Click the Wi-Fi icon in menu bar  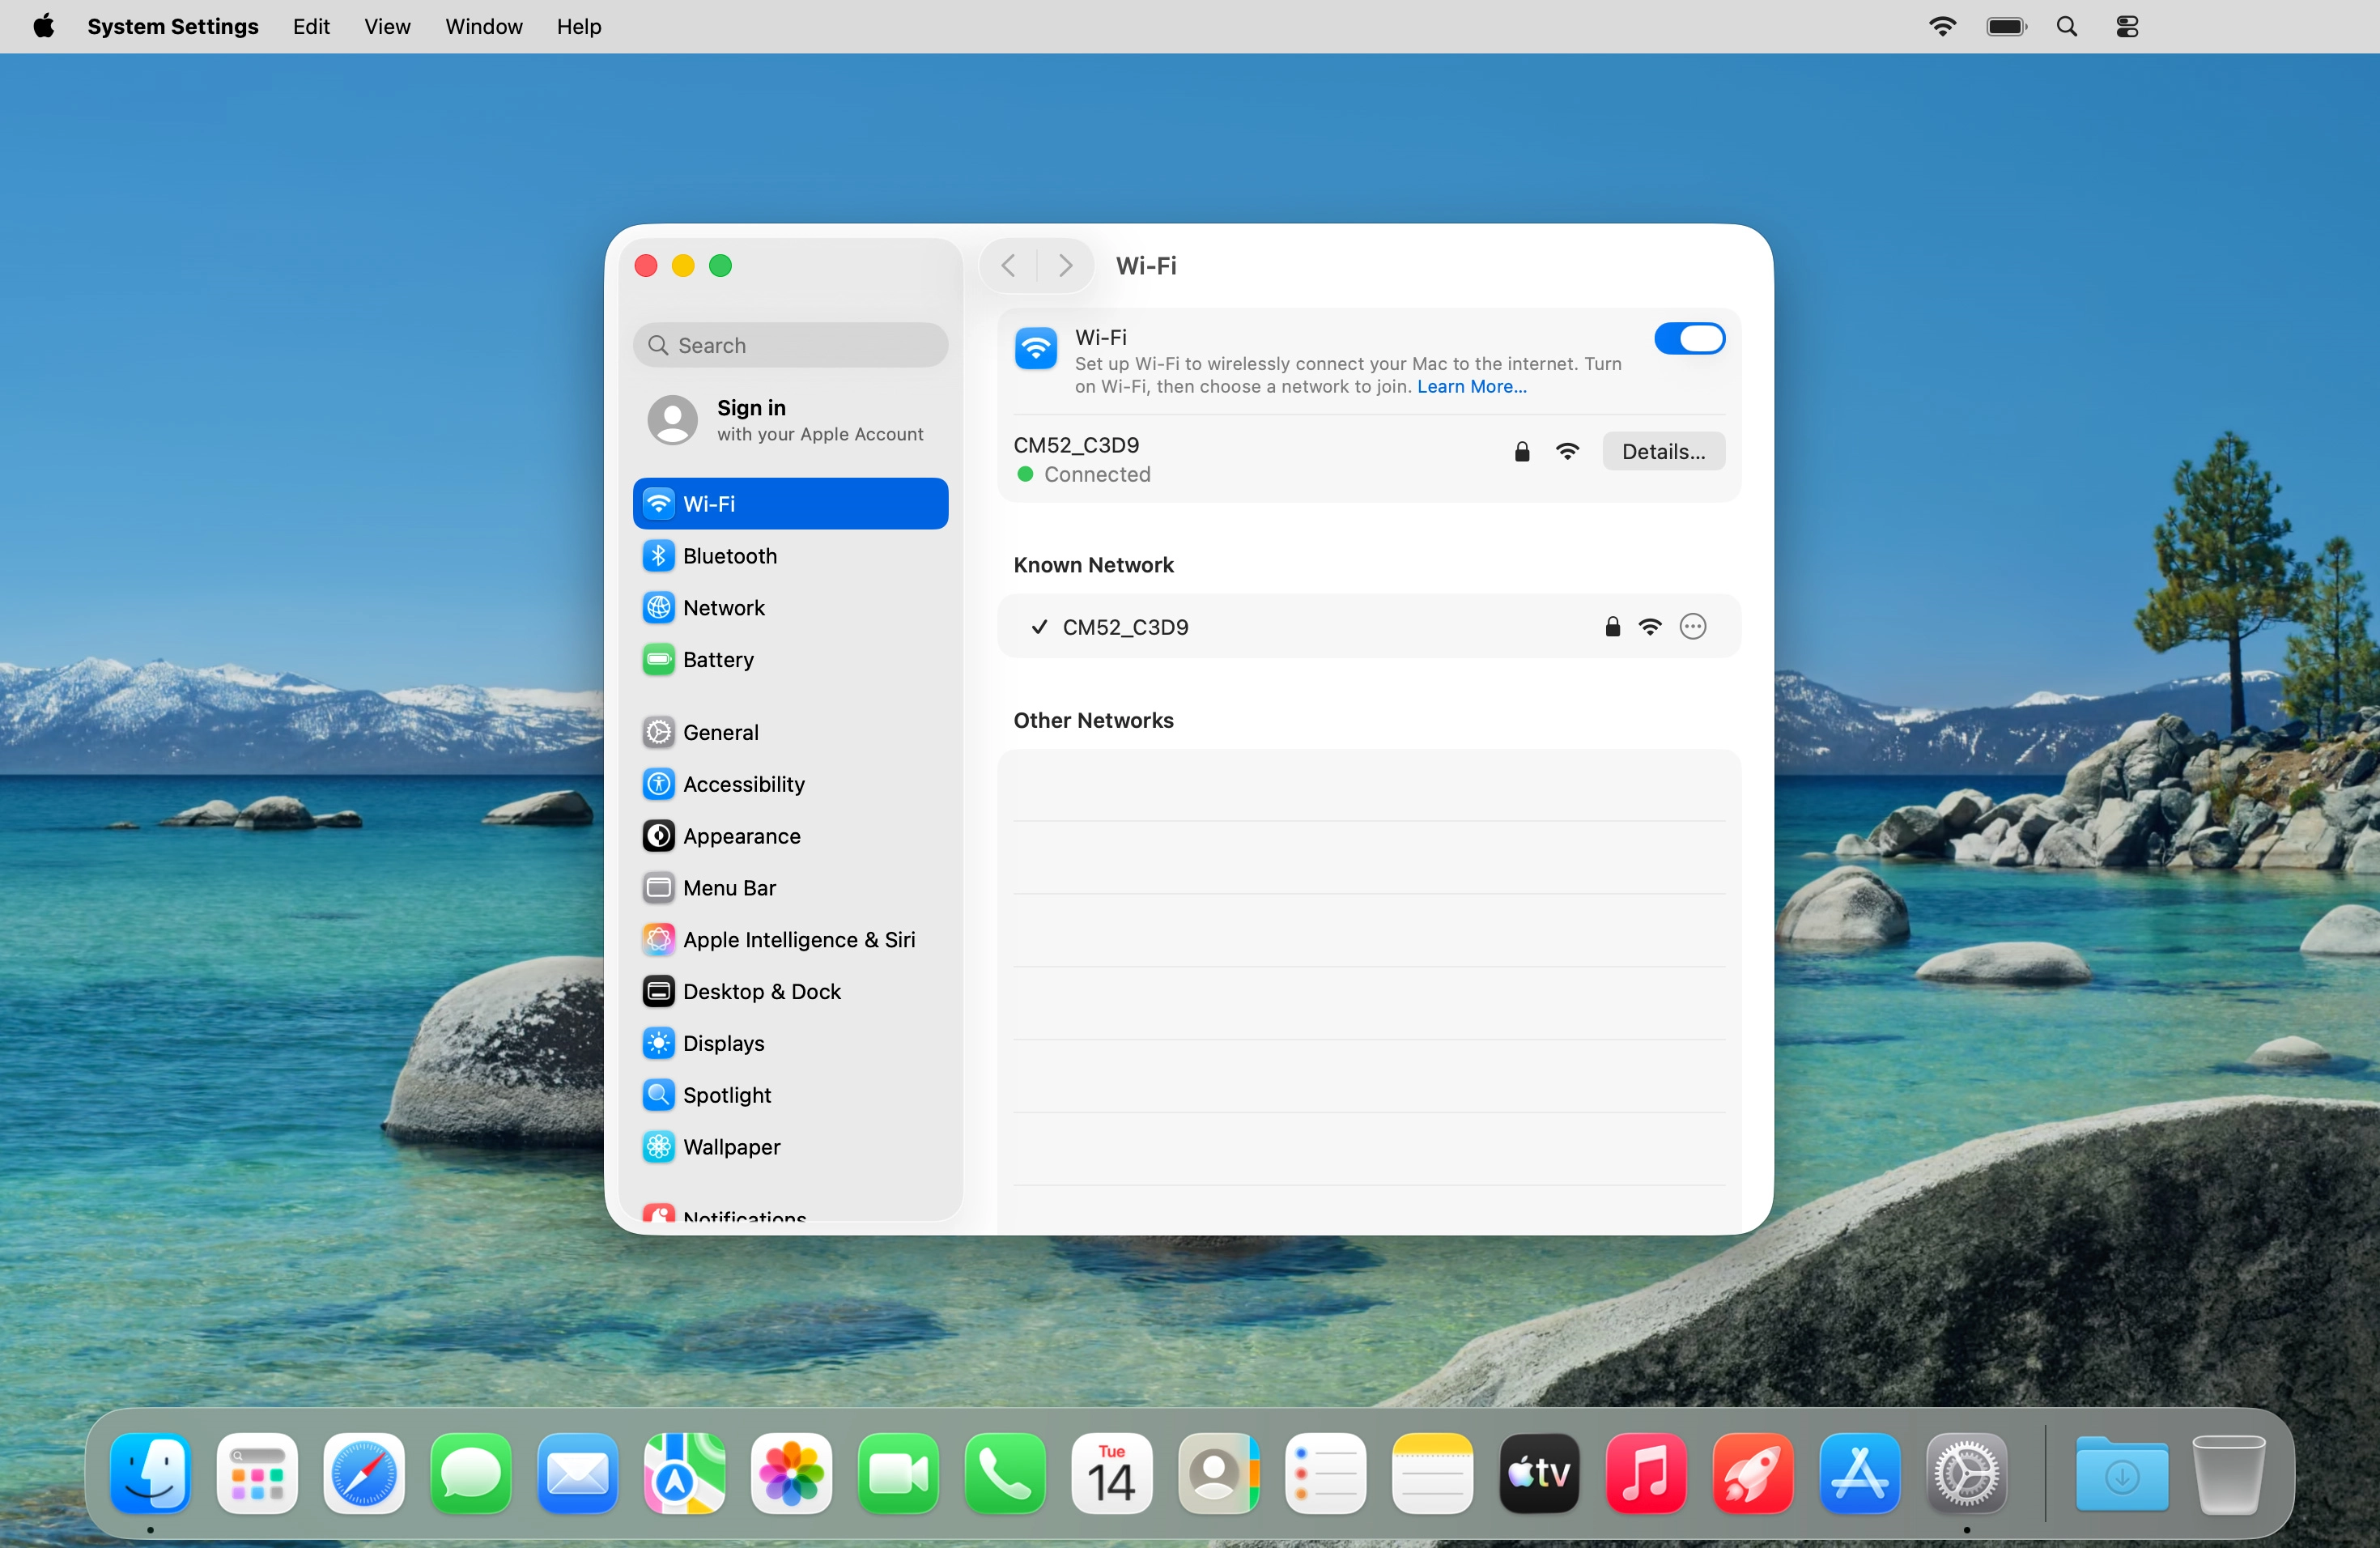pos(1943,26)
